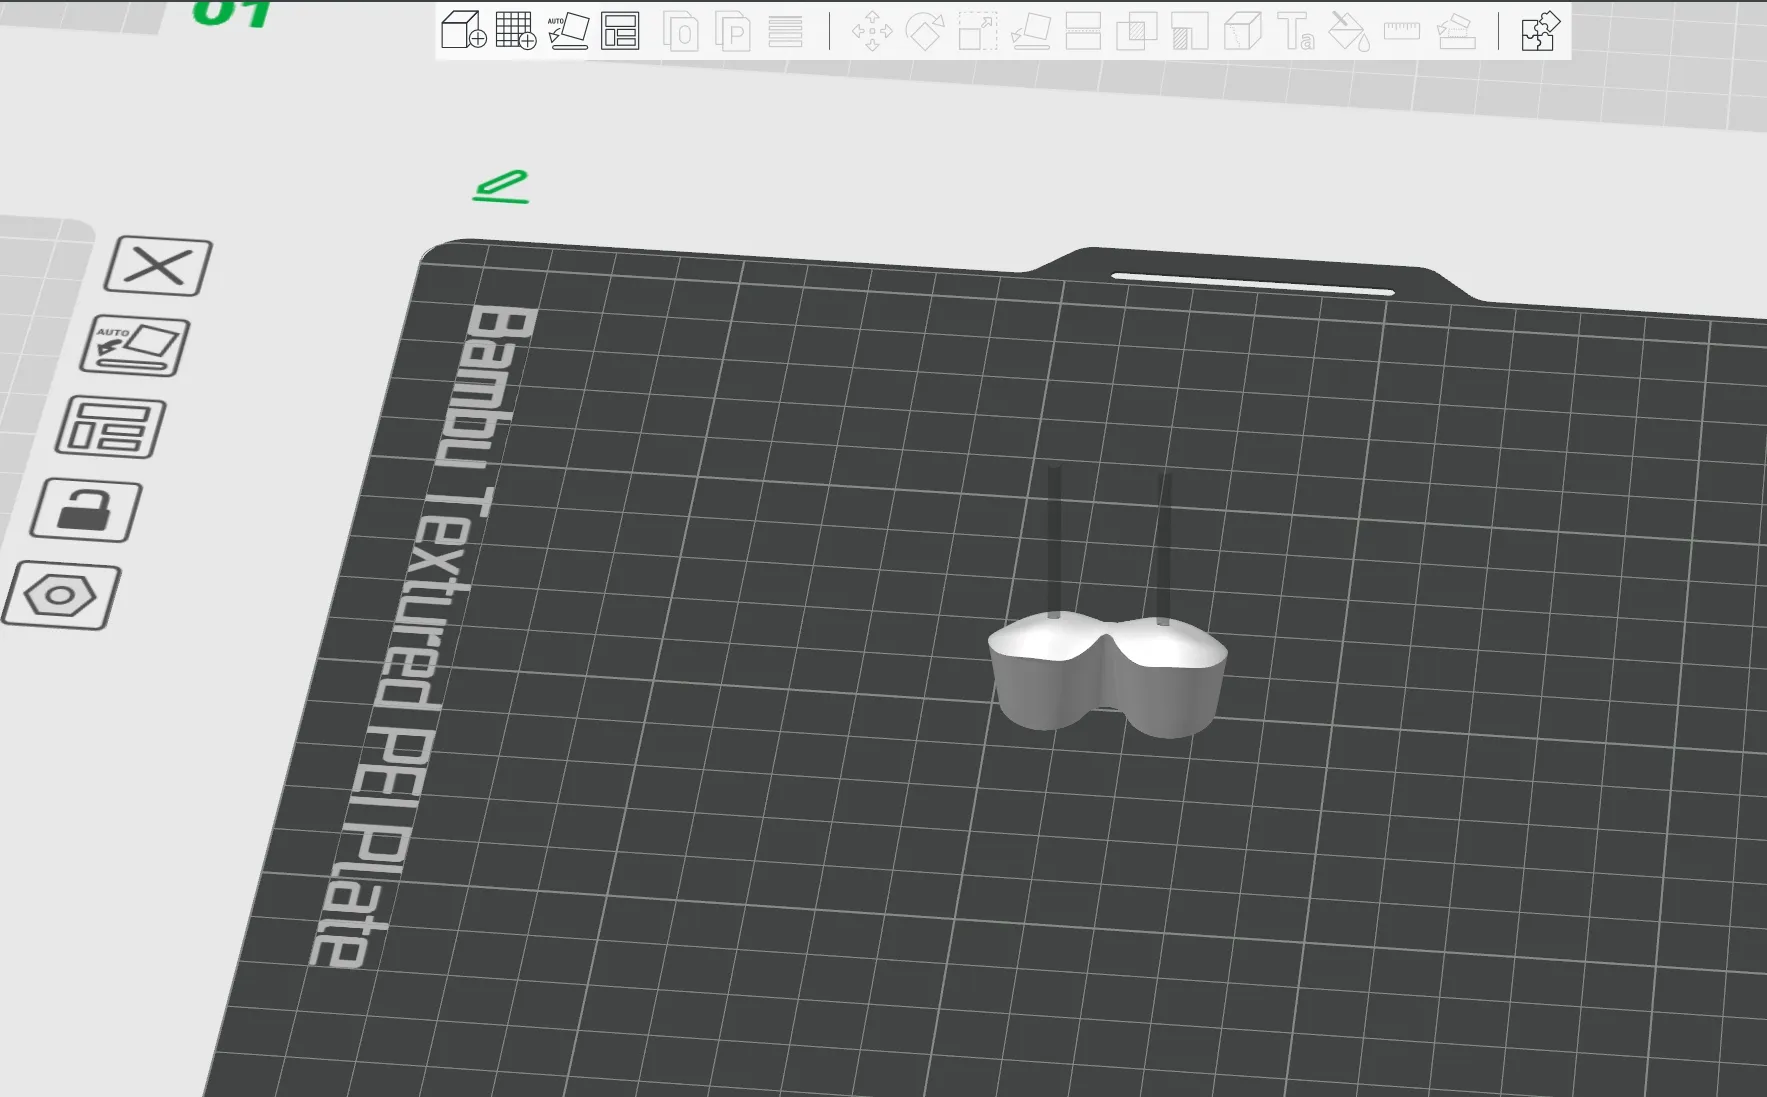Select the Lay on Face tool

pyautogui.click(x=1030, y=31)
